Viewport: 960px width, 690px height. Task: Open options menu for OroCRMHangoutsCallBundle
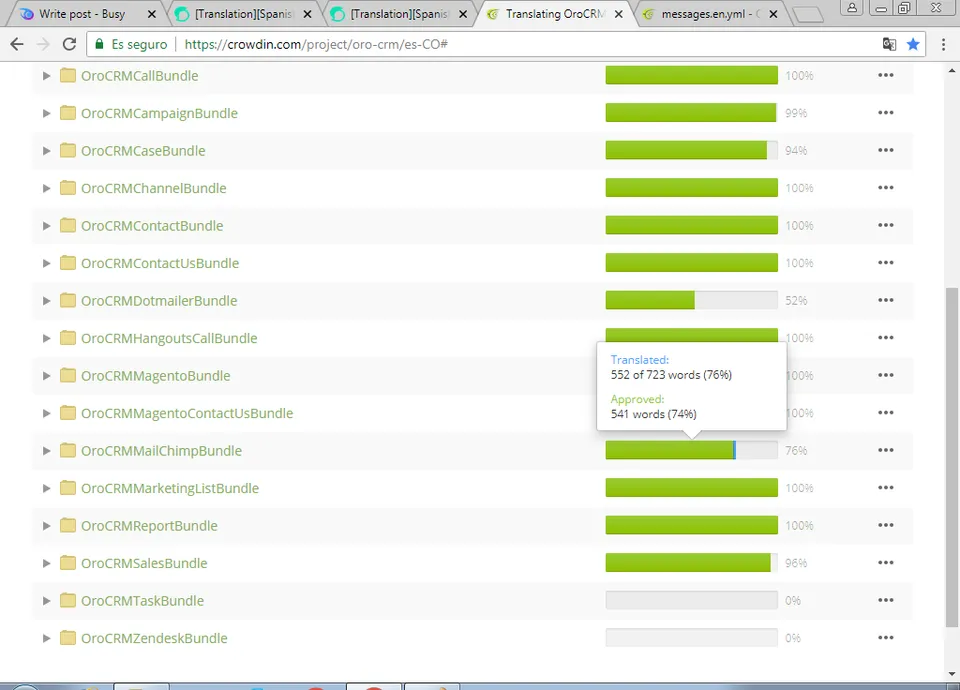[885, 337]
